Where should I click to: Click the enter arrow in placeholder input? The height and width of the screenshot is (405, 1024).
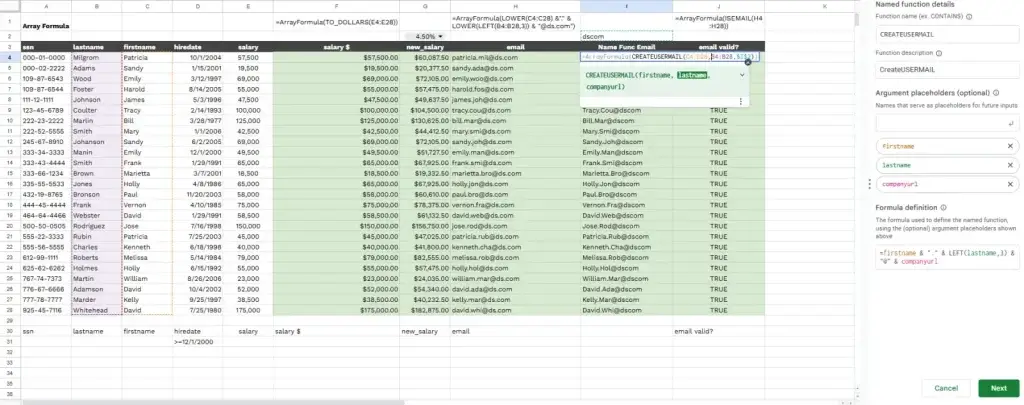click(1011, 123)
